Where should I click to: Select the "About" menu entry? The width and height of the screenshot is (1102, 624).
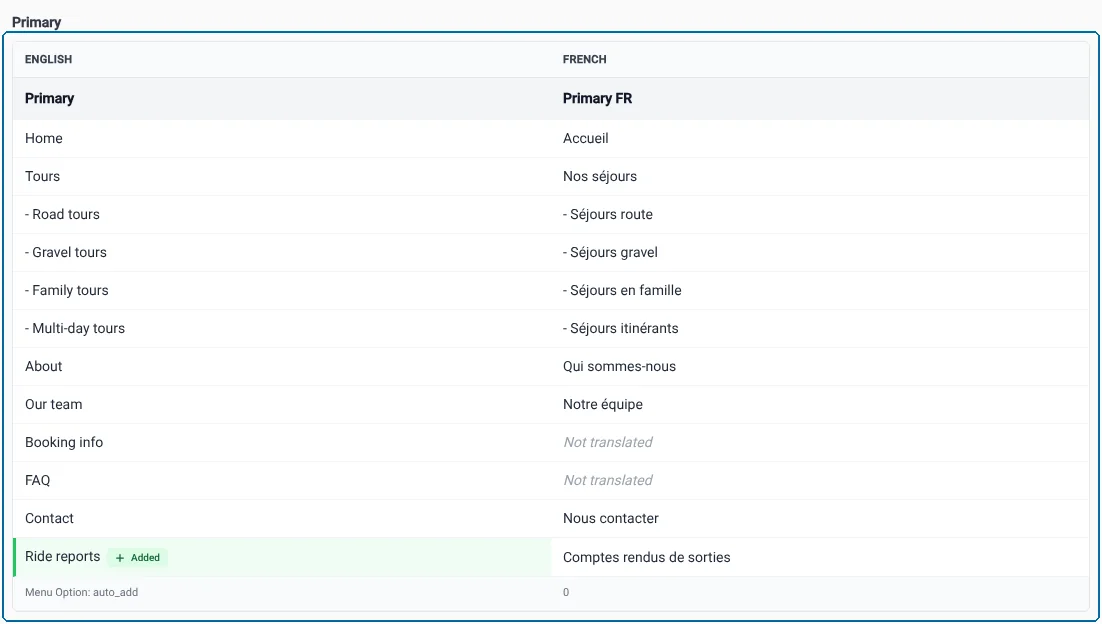[x=44, y=366]
